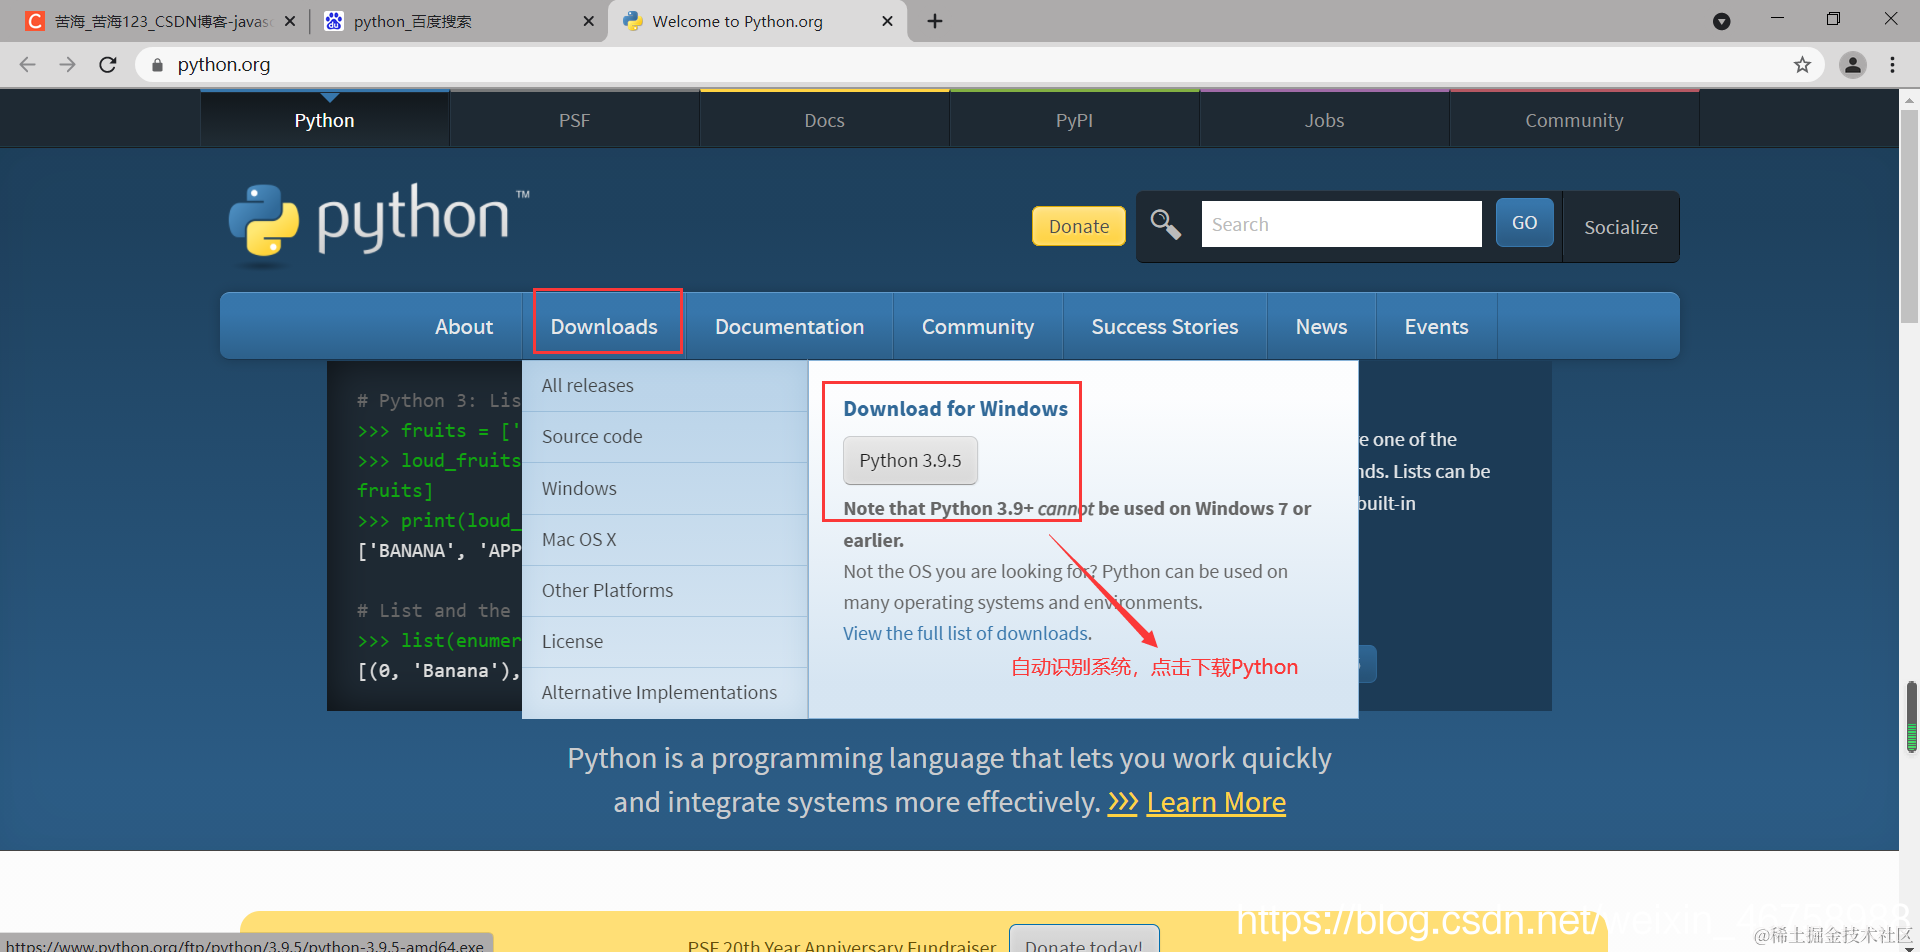
Task: Select All releases in Downloads submenu
Action: [x=665, y=386]
